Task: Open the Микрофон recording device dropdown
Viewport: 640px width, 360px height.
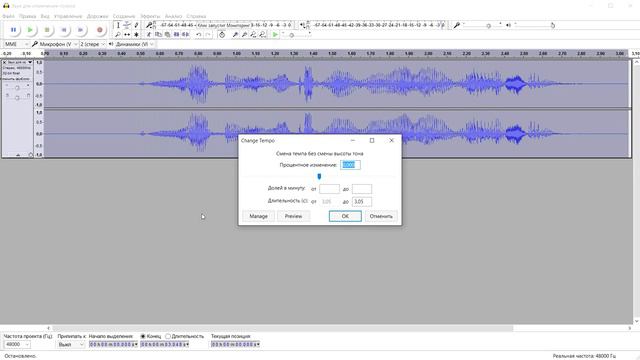Action: [58, 44]
